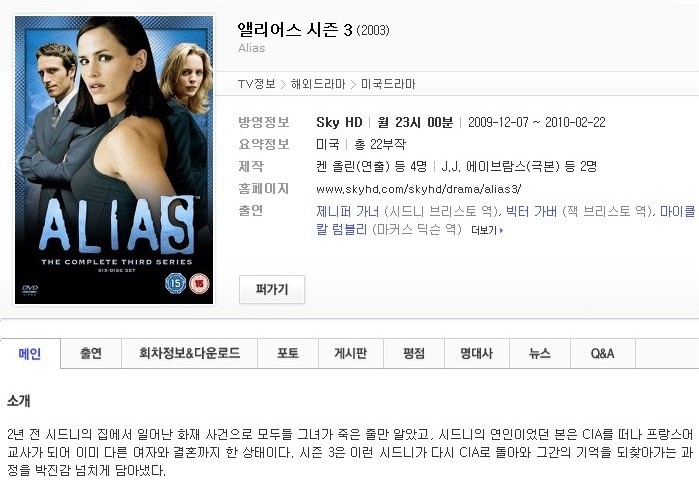Select the 포토 tab
699x497 pixels.
point(288,353)
